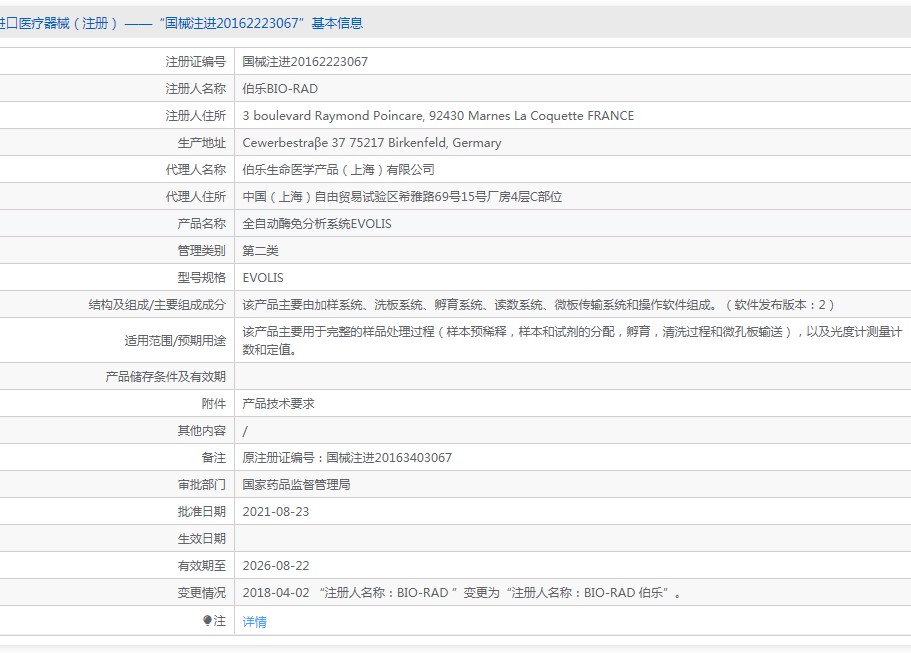Click remark 原注册证编号：国械注进20163403067

tap(347, 458)
